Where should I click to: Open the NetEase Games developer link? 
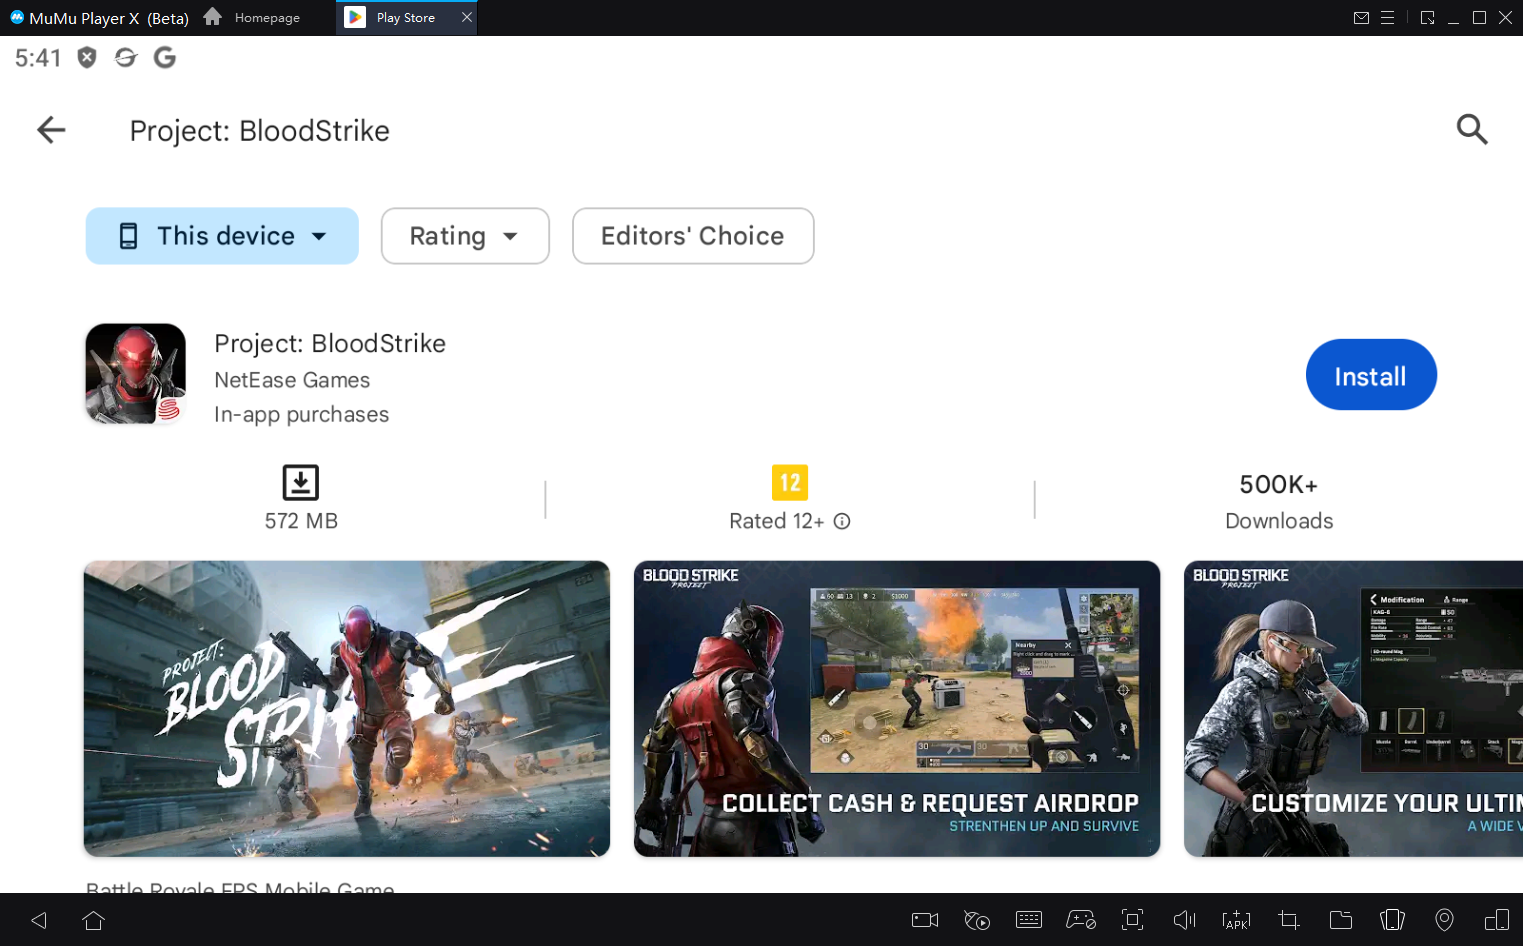pos(292,380)
